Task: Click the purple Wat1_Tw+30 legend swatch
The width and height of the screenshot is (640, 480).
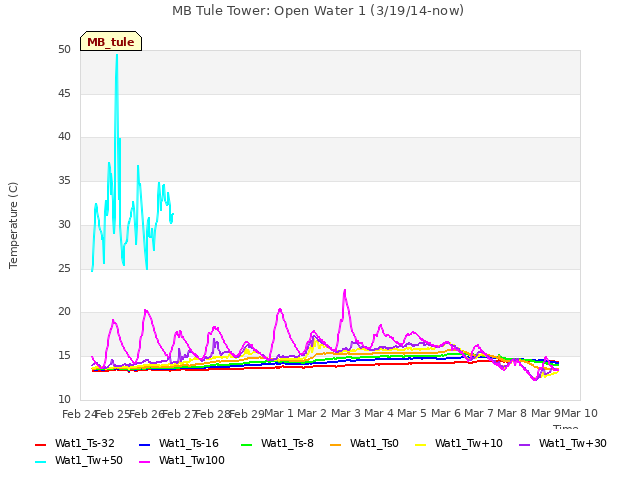Action: pos(524,444)
